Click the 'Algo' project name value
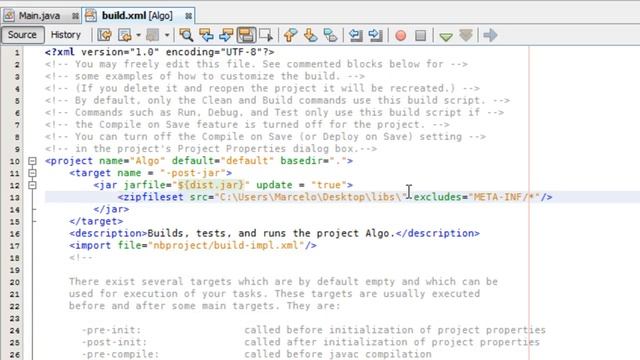 click(147, 160)
